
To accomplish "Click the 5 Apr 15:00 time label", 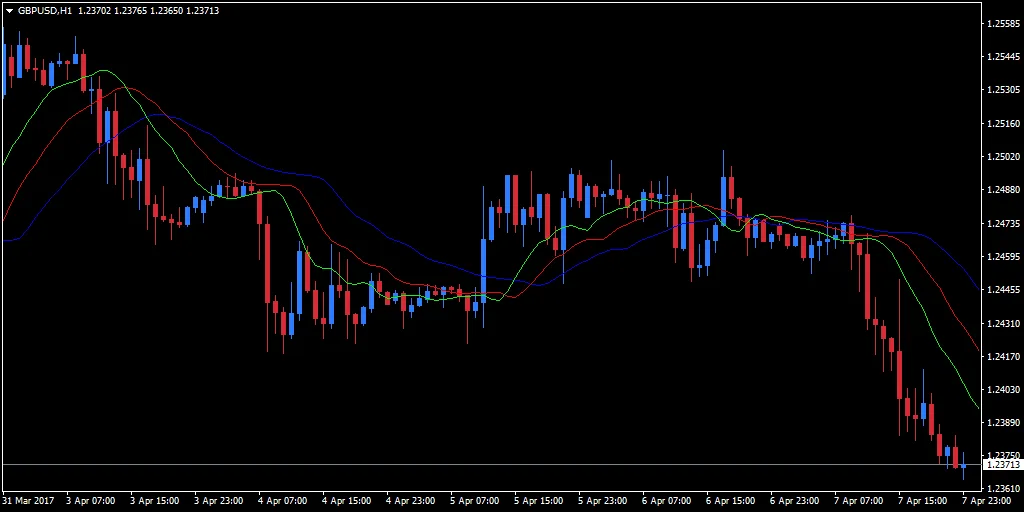I will pyautogui.click(x=539, y=501).
